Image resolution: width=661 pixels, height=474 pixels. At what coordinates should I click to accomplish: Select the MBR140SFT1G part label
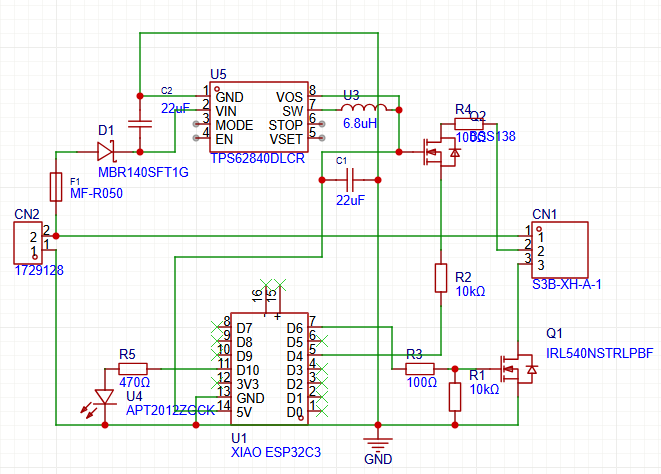143,172
